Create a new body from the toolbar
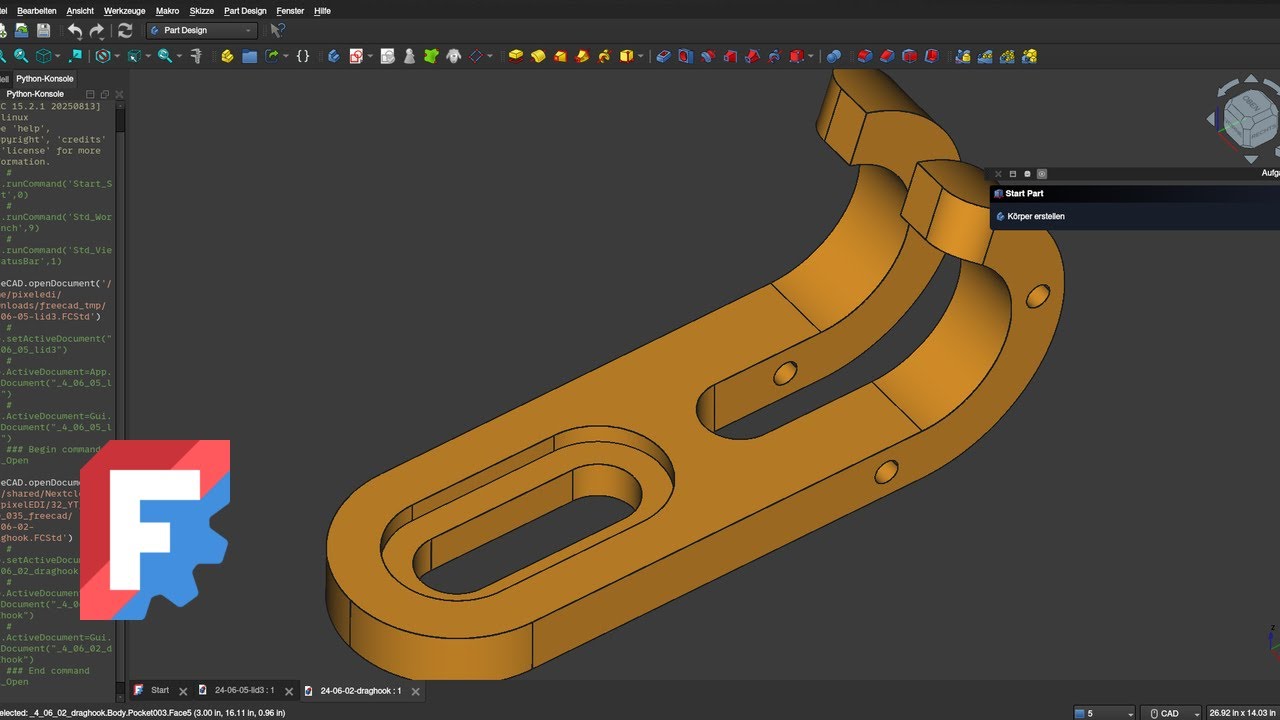The image size is (1280, 720). click(x=333, y=56)
